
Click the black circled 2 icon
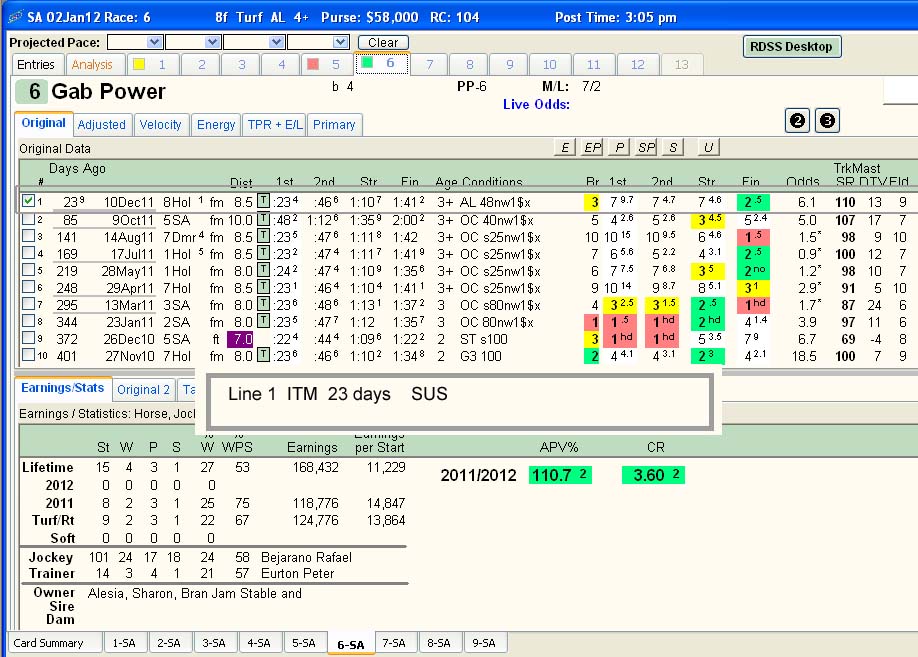pyautogui.click(x=797, y=121)
